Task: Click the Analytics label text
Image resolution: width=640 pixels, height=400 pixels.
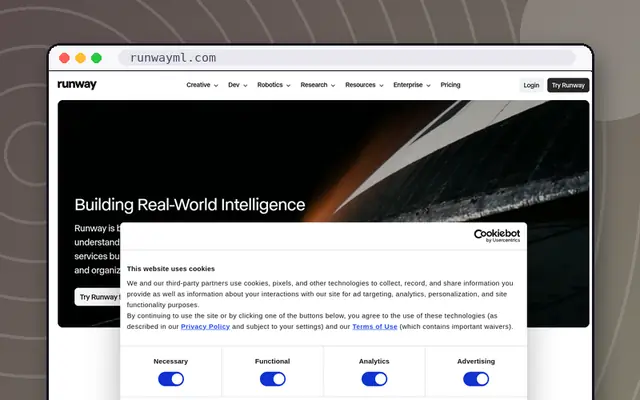Action: point(374,361)
